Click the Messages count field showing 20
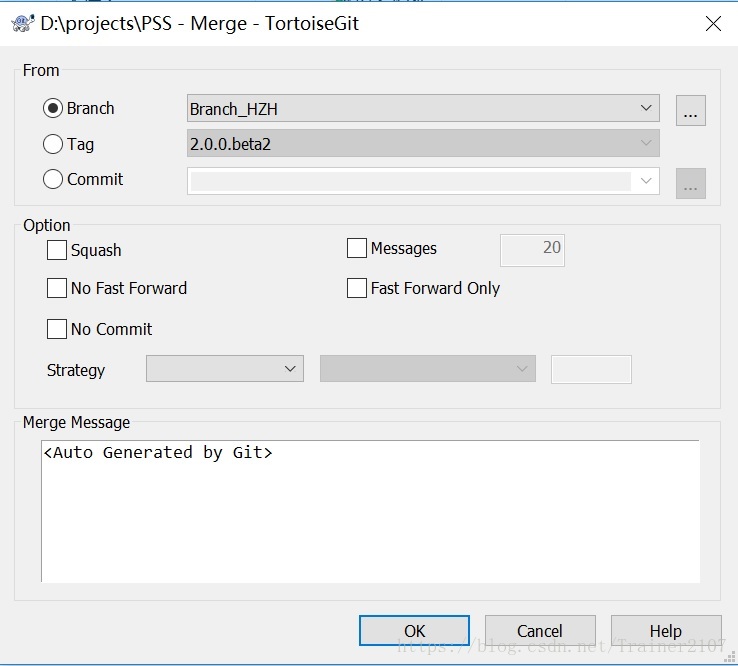This screenshot has height=666, width=738. [532, 250]
